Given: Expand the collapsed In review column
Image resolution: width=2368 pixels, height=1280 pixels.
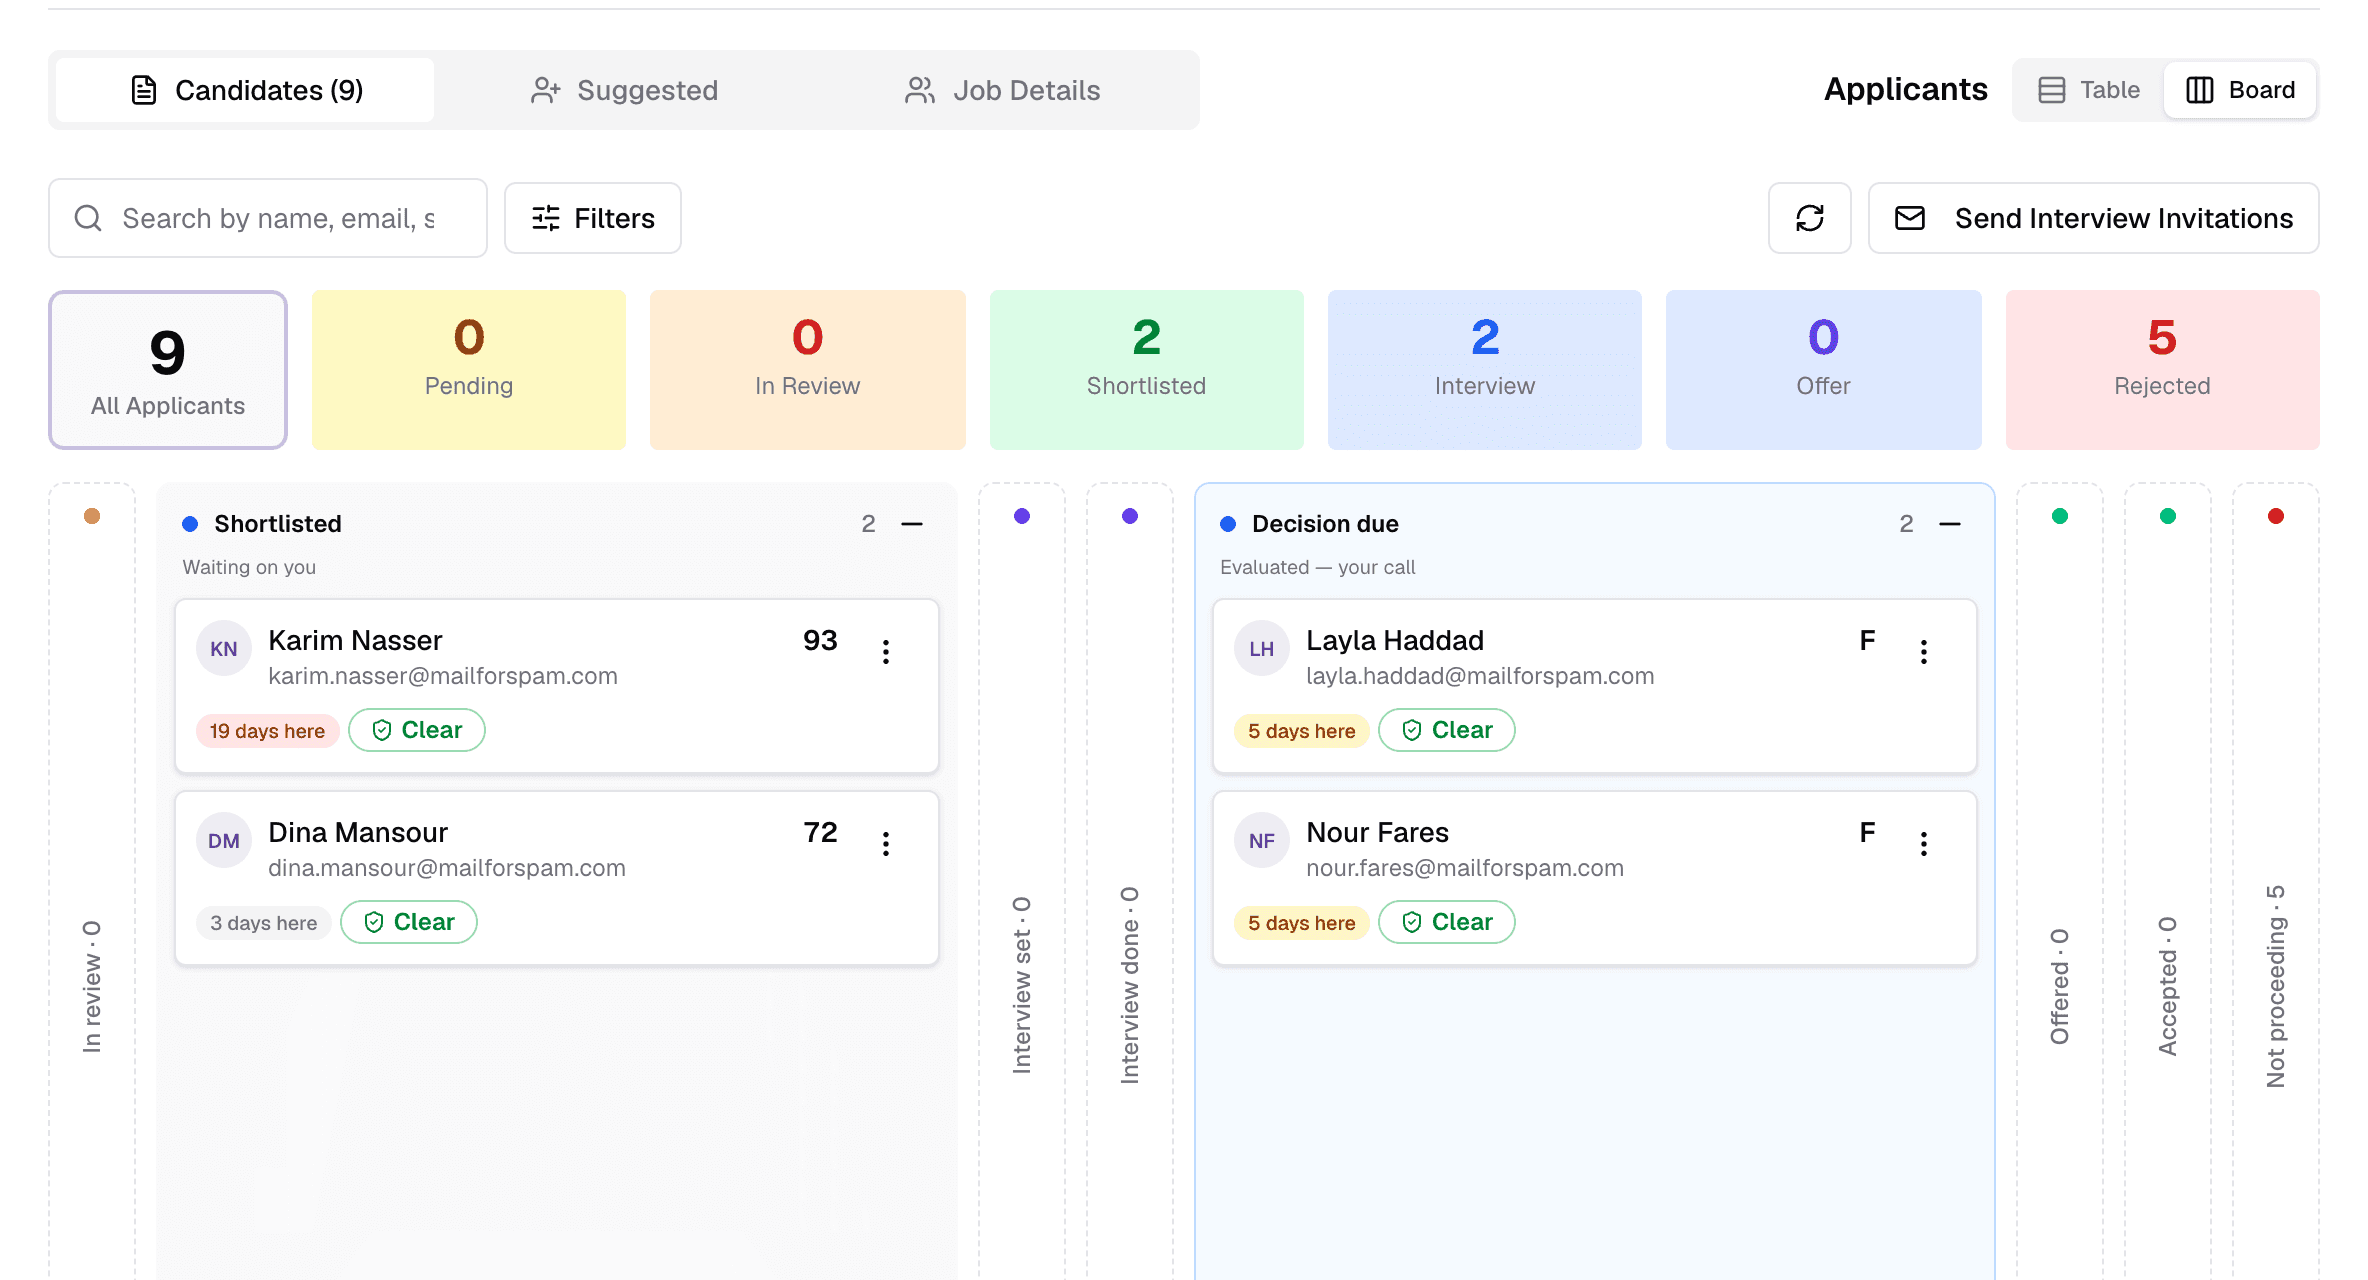Looking at the screenshot, I should [92, 880].
